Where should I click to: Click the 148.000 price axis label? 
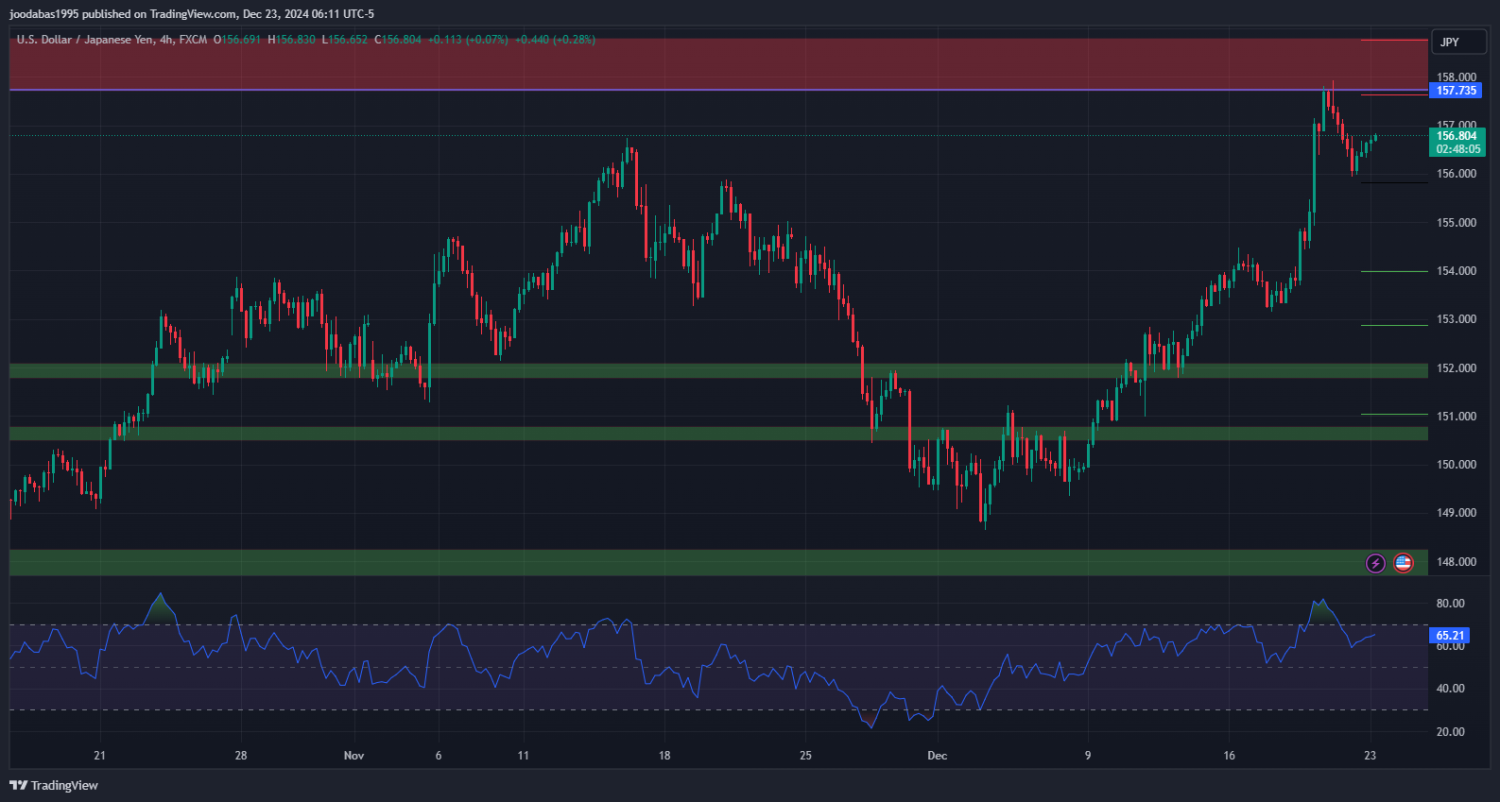point(1456,562)
